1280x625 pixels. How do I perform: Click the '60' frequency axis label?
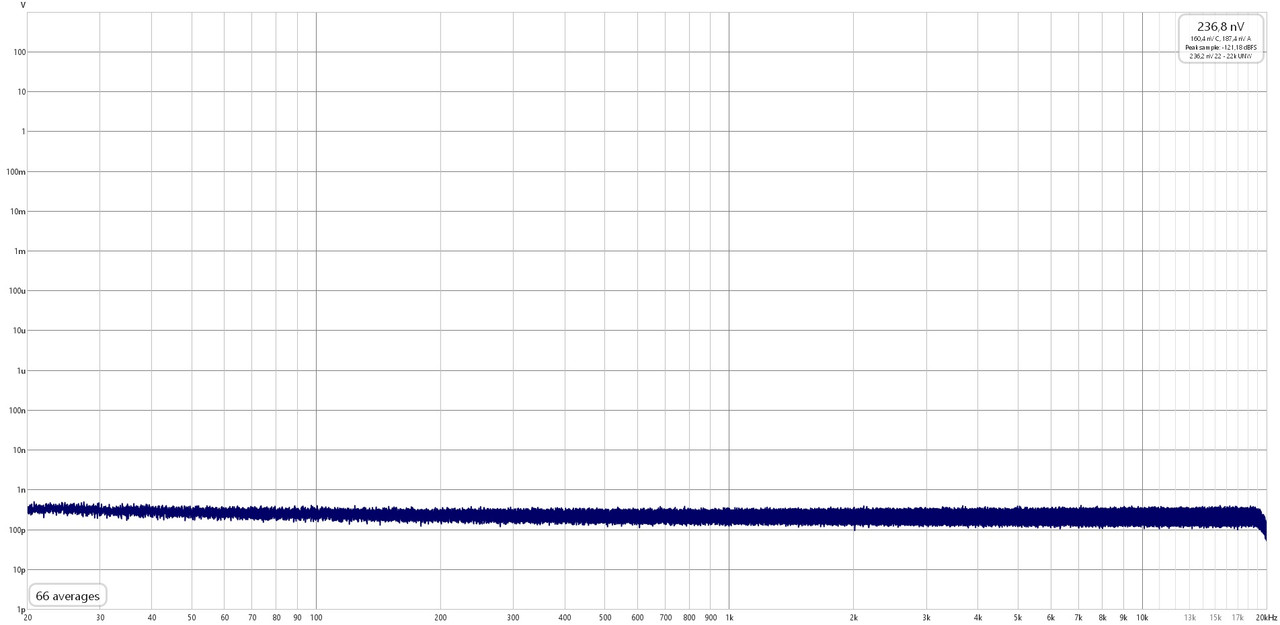click(x=225, y=618)
